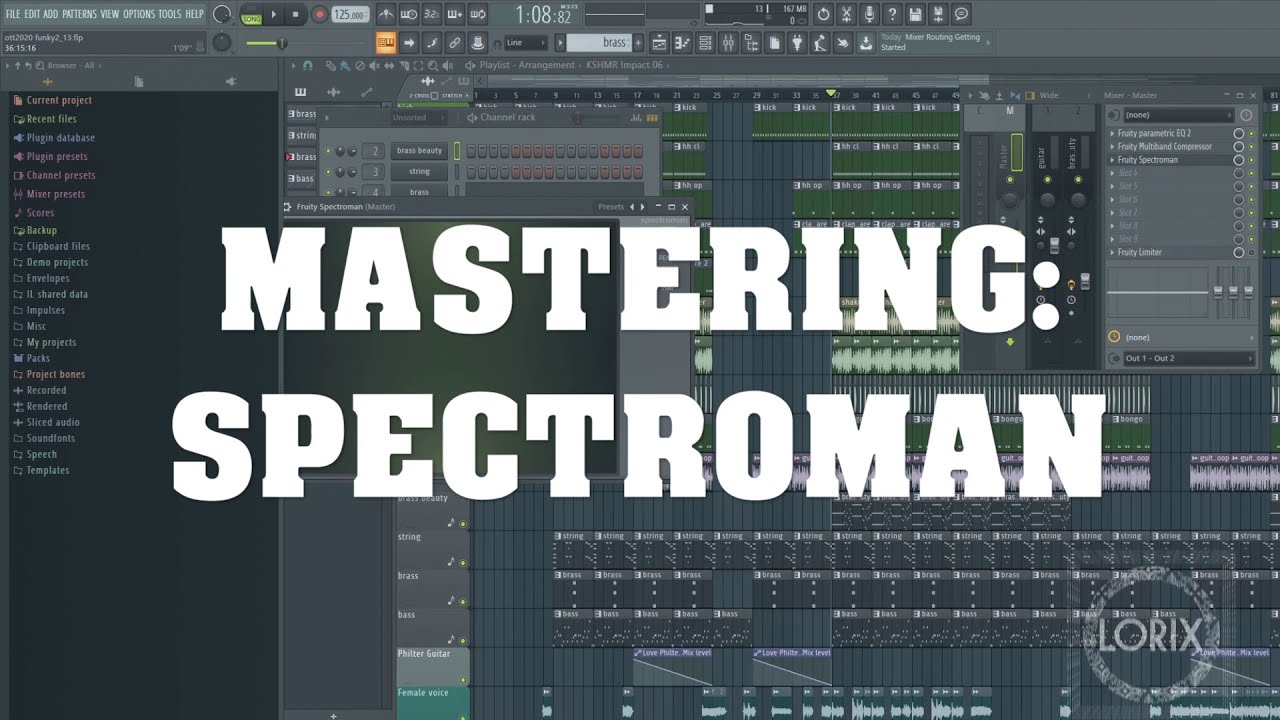Open the Templates folder
Screen dimensions: 1280x720
pyautogui.click(x=48, y=470)
